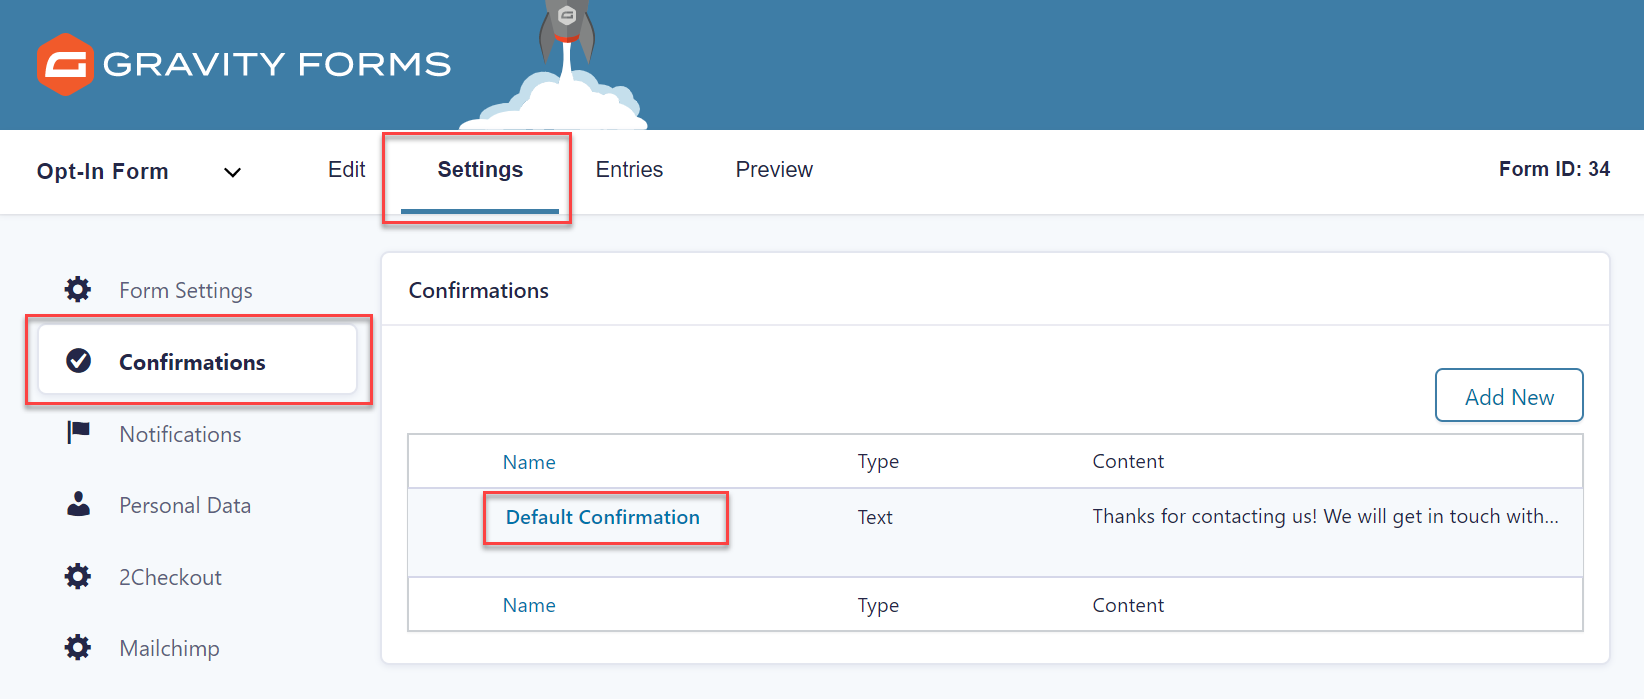1644x699 pixels.
Task: Click the Text type cell
Action: [x=875, y=517]
